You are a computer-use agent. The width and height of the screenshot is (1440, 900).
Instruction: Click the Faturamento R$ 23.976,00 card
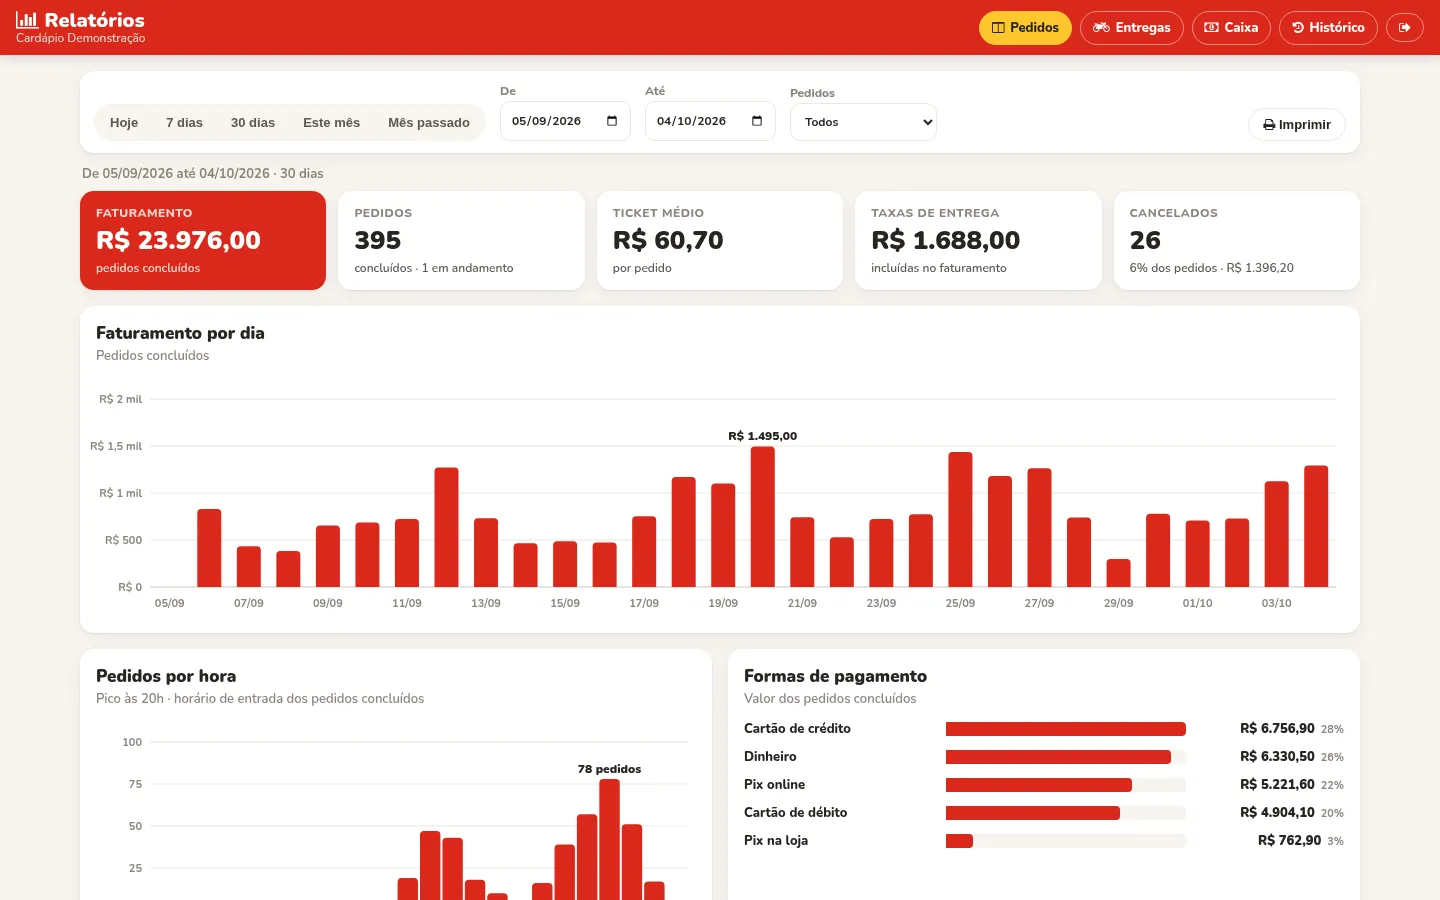(x=203, y=241)
